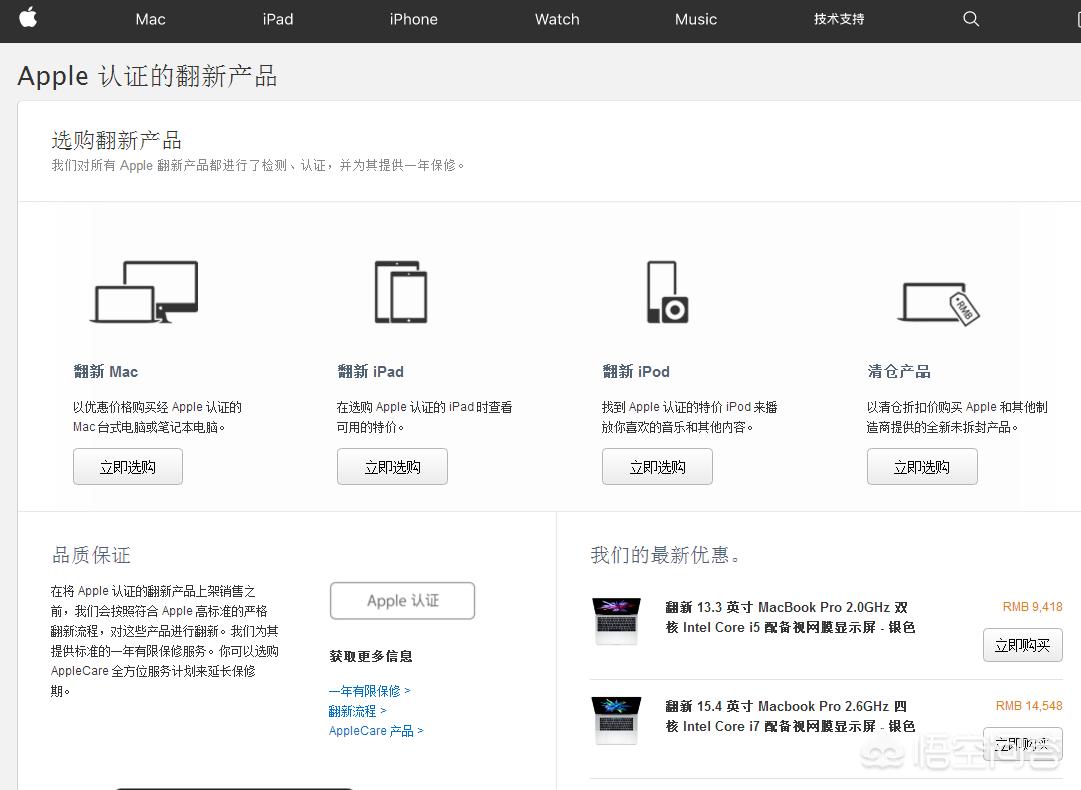This screenshot has width=1081, height=790.
Task: Click the 15.4 英寸 MacBook Pro thumbnail
Action: pos(616,720)
